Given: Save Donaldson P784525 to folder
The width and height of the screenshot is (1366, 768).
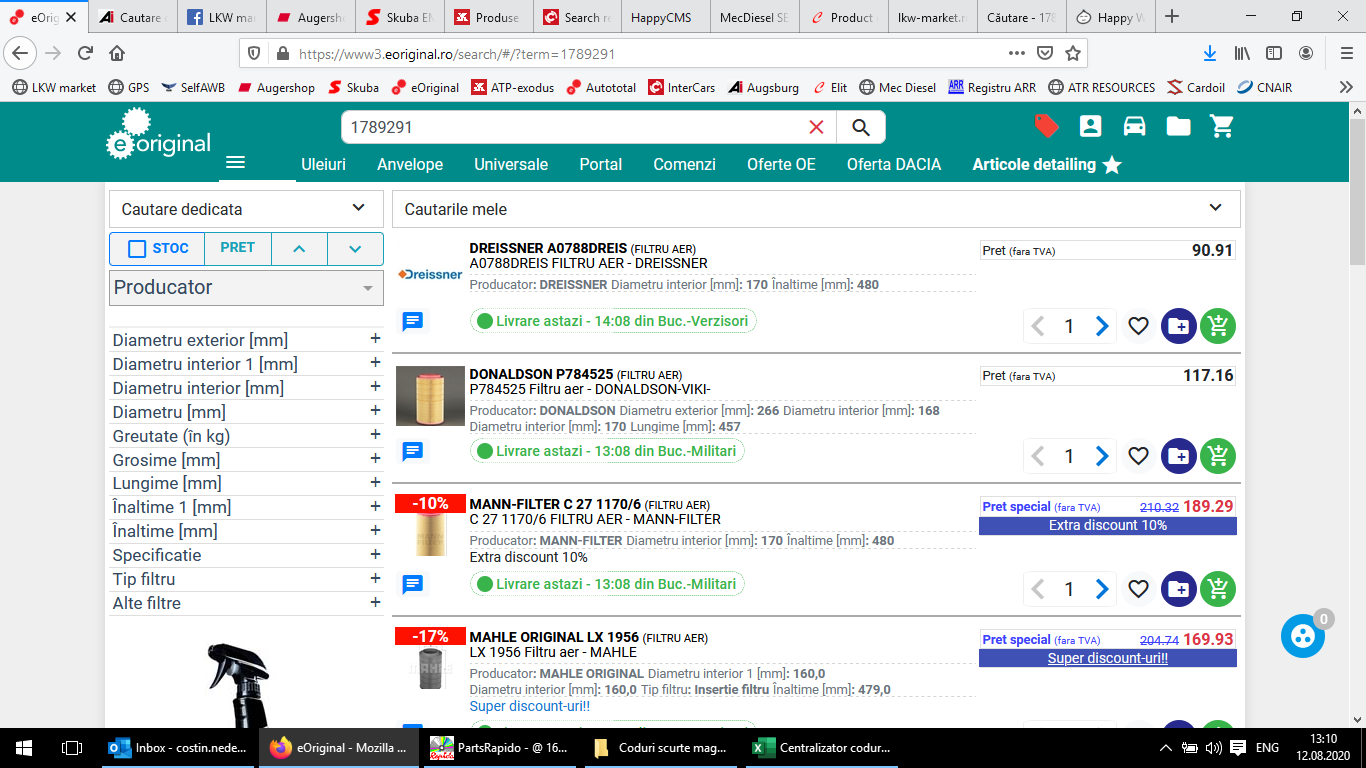Looking at the screenshot, I should pos(1178,456).
